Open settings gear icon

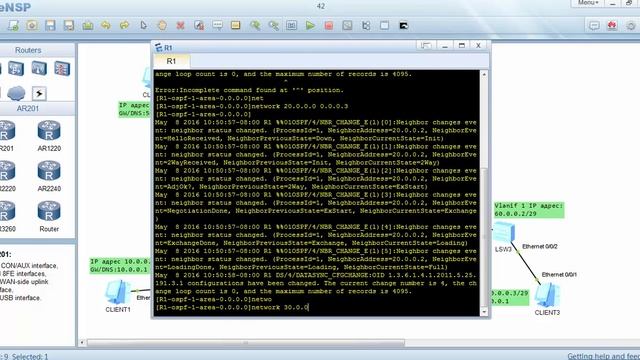coord(631,26)
